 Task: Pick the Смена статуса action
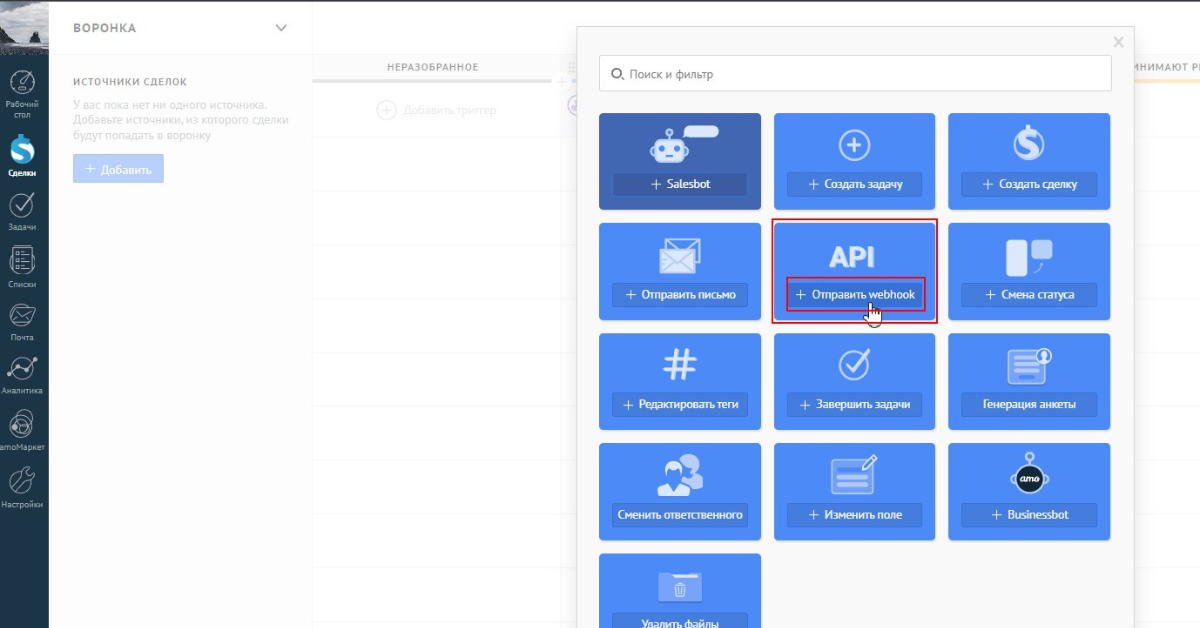point(1028,271)
